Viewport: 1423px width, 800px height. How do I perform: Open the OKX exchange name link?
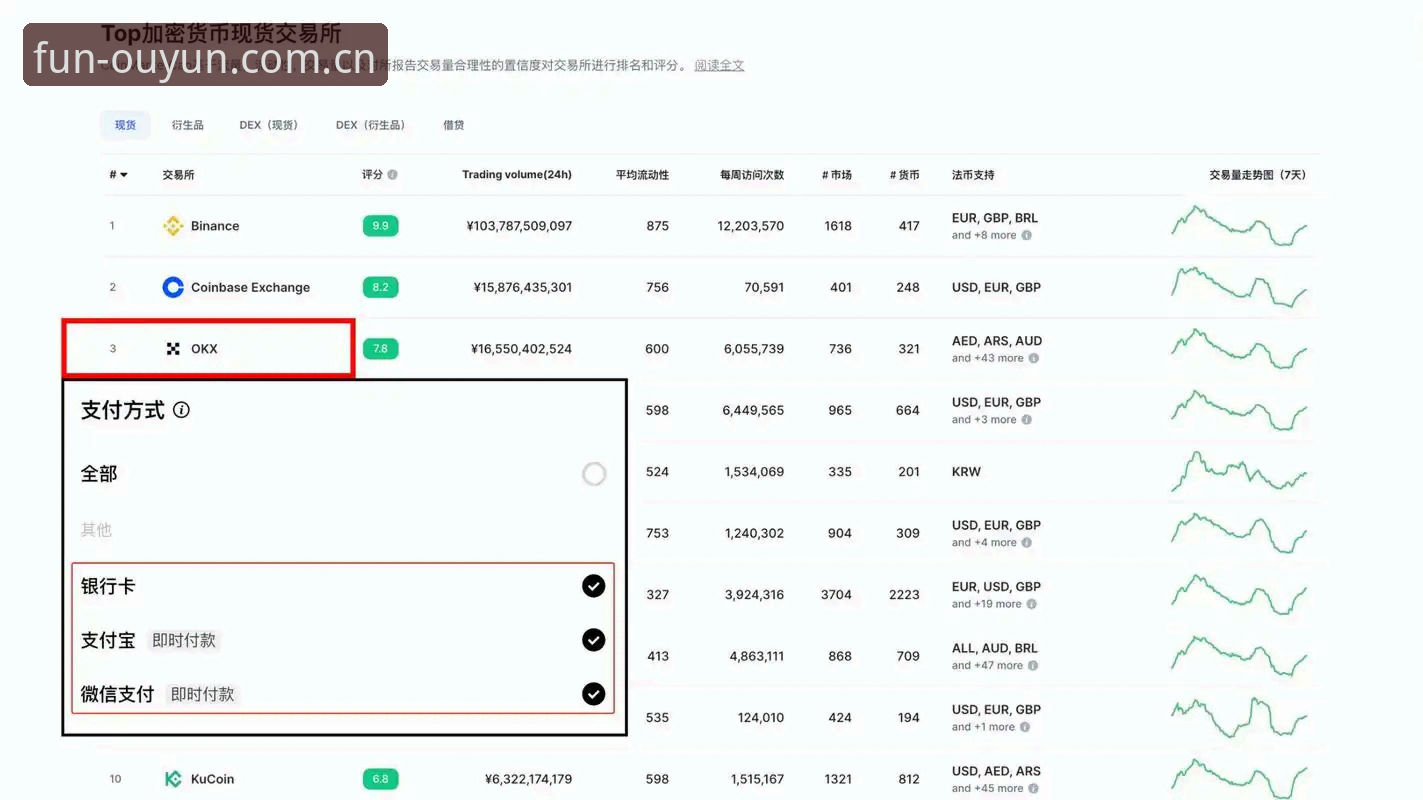[x=204, y=349]
